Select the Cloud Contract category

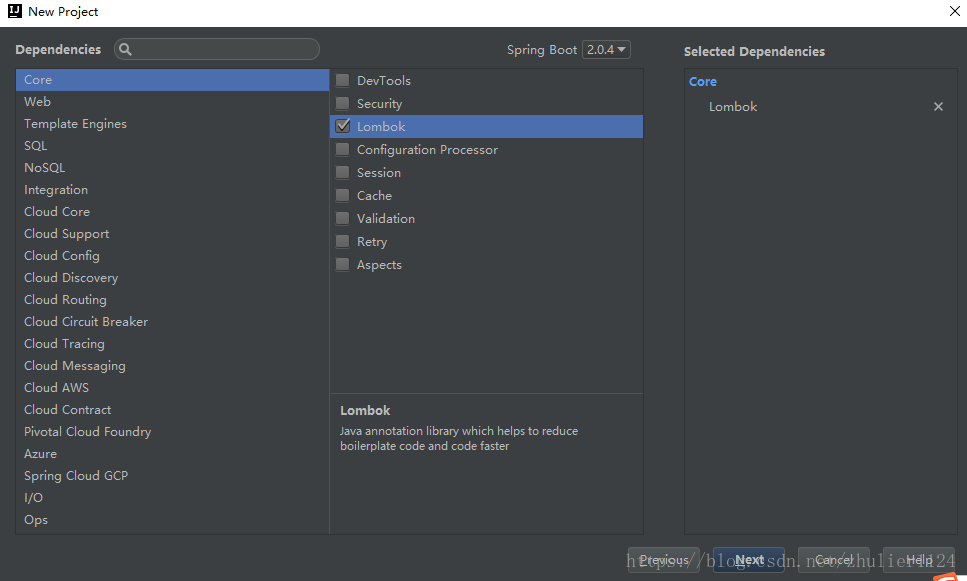tap(173, 410)
